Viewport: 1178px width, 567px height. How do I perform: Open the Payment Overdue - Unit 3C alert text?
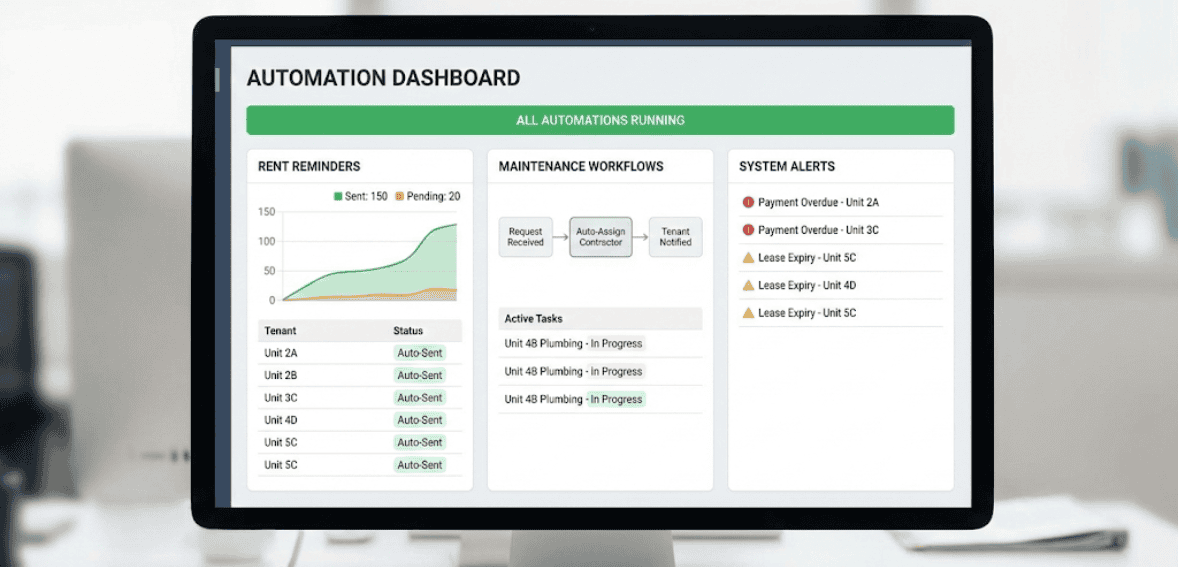(x=818, y=231)
